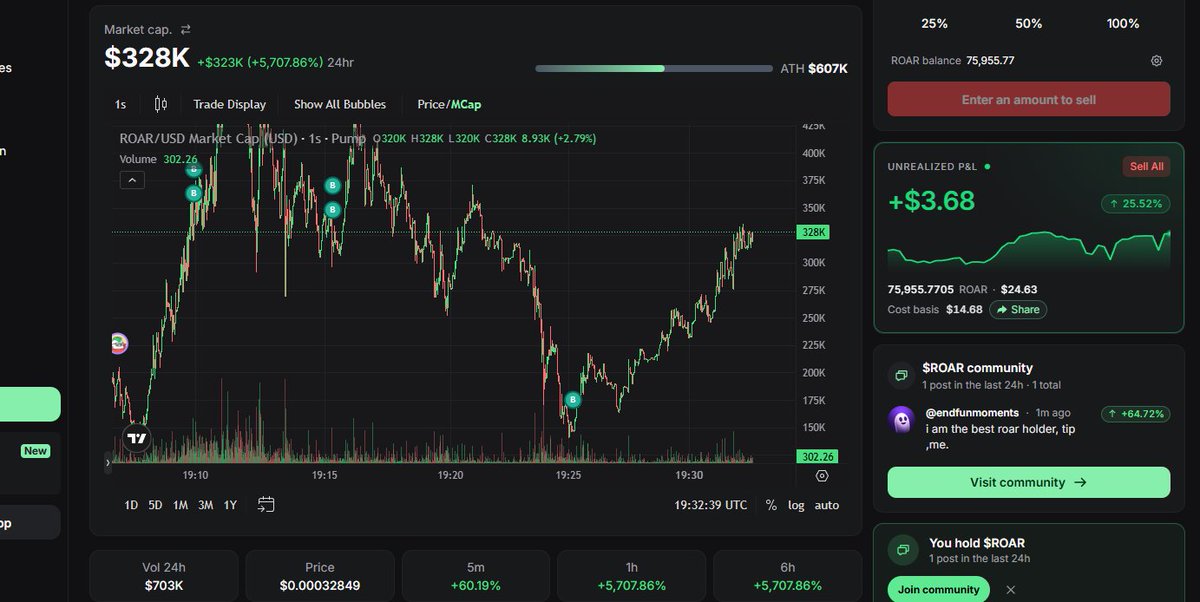Open settings gear beside ROAR balance
This screenshot has height=602, width=1200.
(1157, 61)
